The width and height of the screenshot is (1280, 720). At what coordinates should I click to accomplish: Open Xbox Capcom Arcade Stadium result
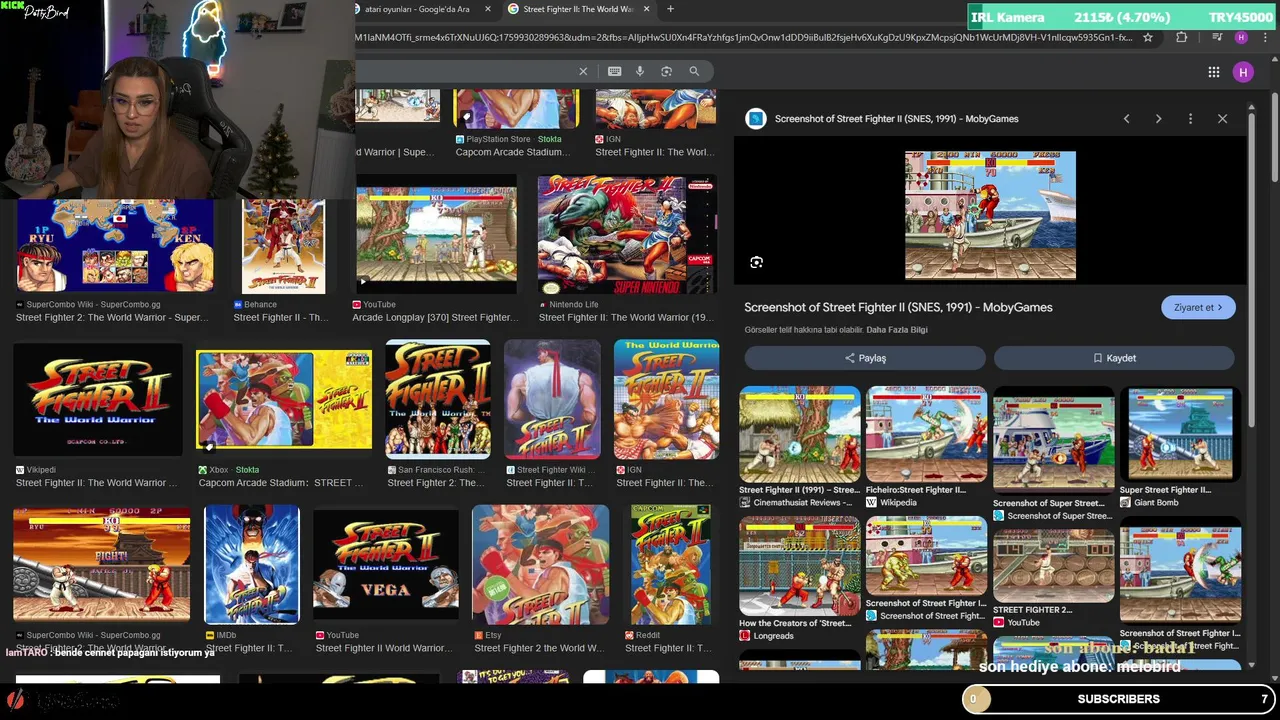click(284, 399)
